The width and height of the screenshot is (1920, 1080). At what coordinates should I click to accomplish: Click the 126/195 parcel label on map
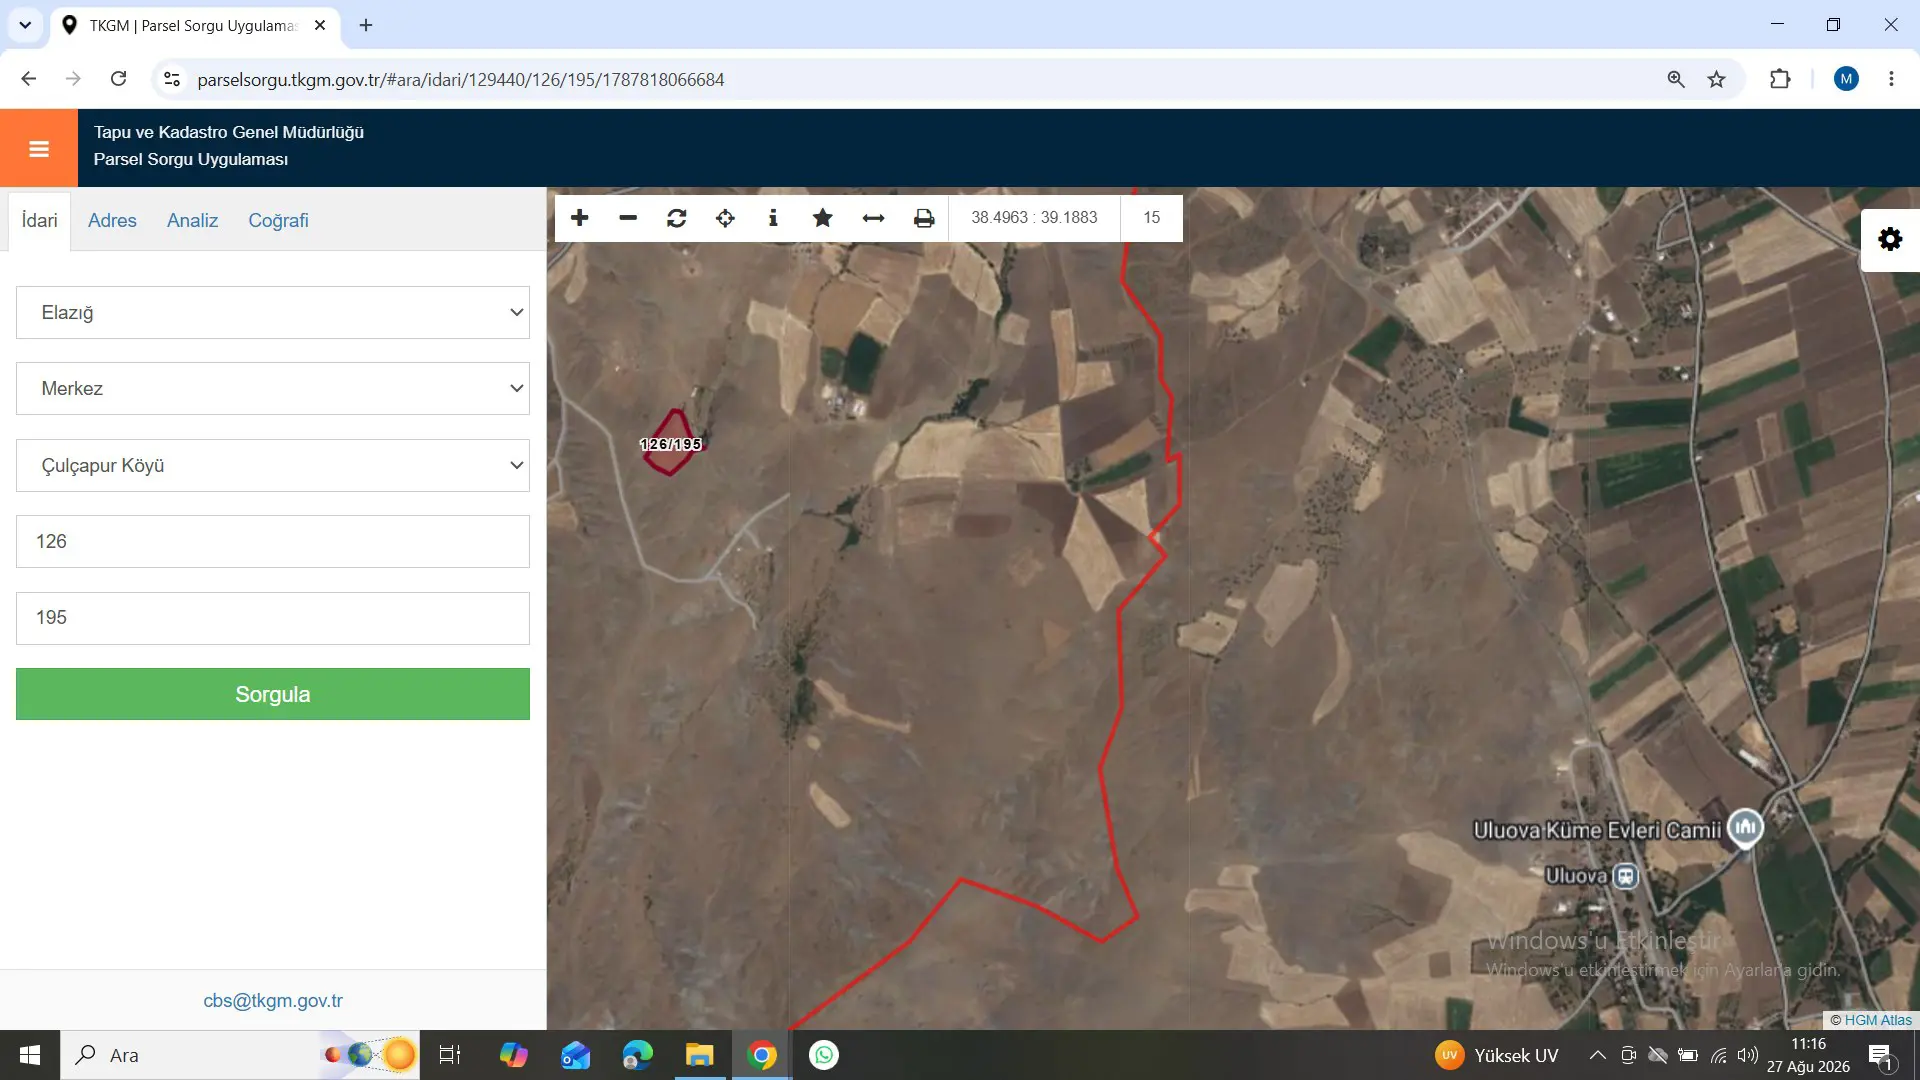coord(671,444)
